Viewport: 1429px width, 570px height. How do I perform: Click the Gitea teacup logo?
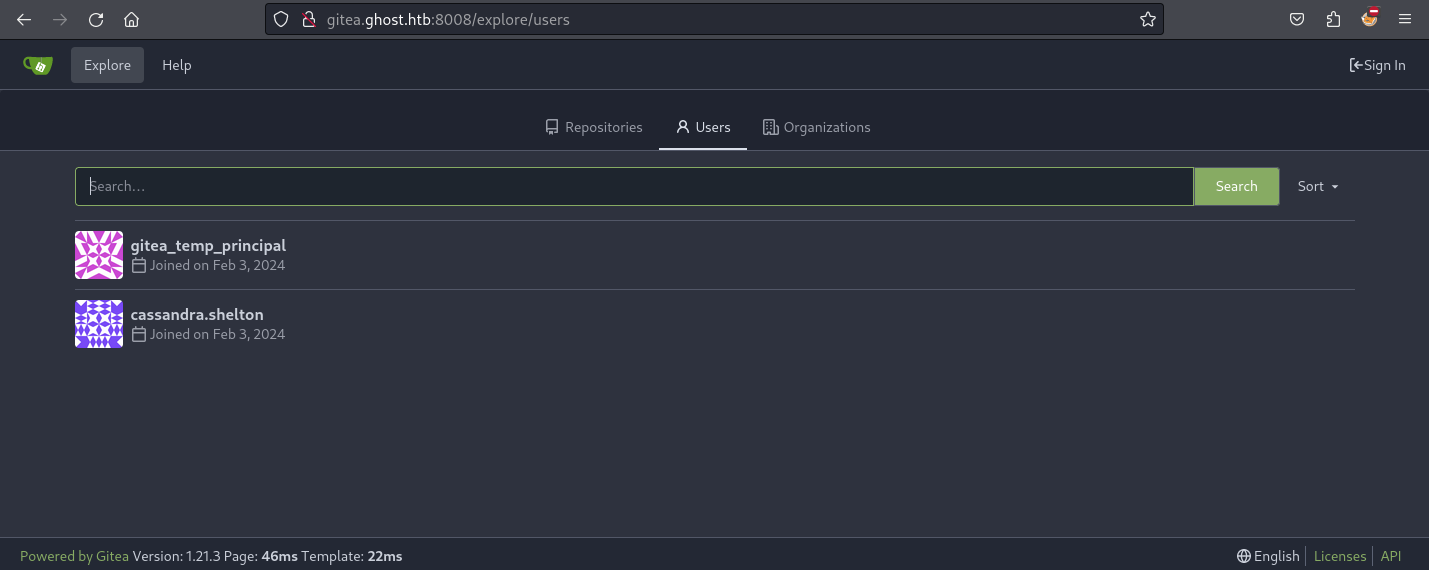(x=38, y=65)
